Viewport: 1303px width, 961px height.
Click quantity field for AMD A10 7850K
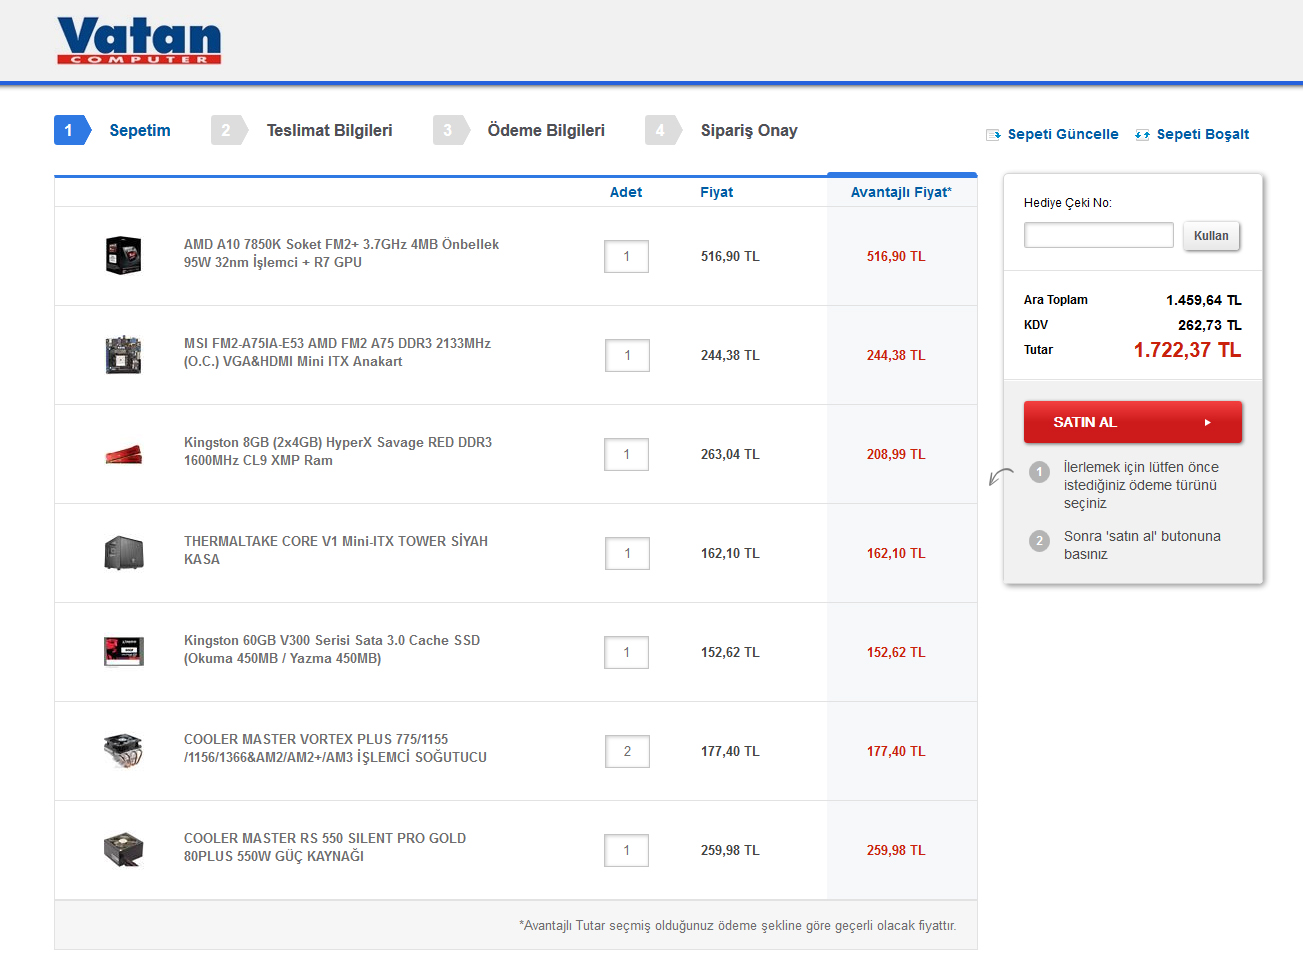click(627, 256)
